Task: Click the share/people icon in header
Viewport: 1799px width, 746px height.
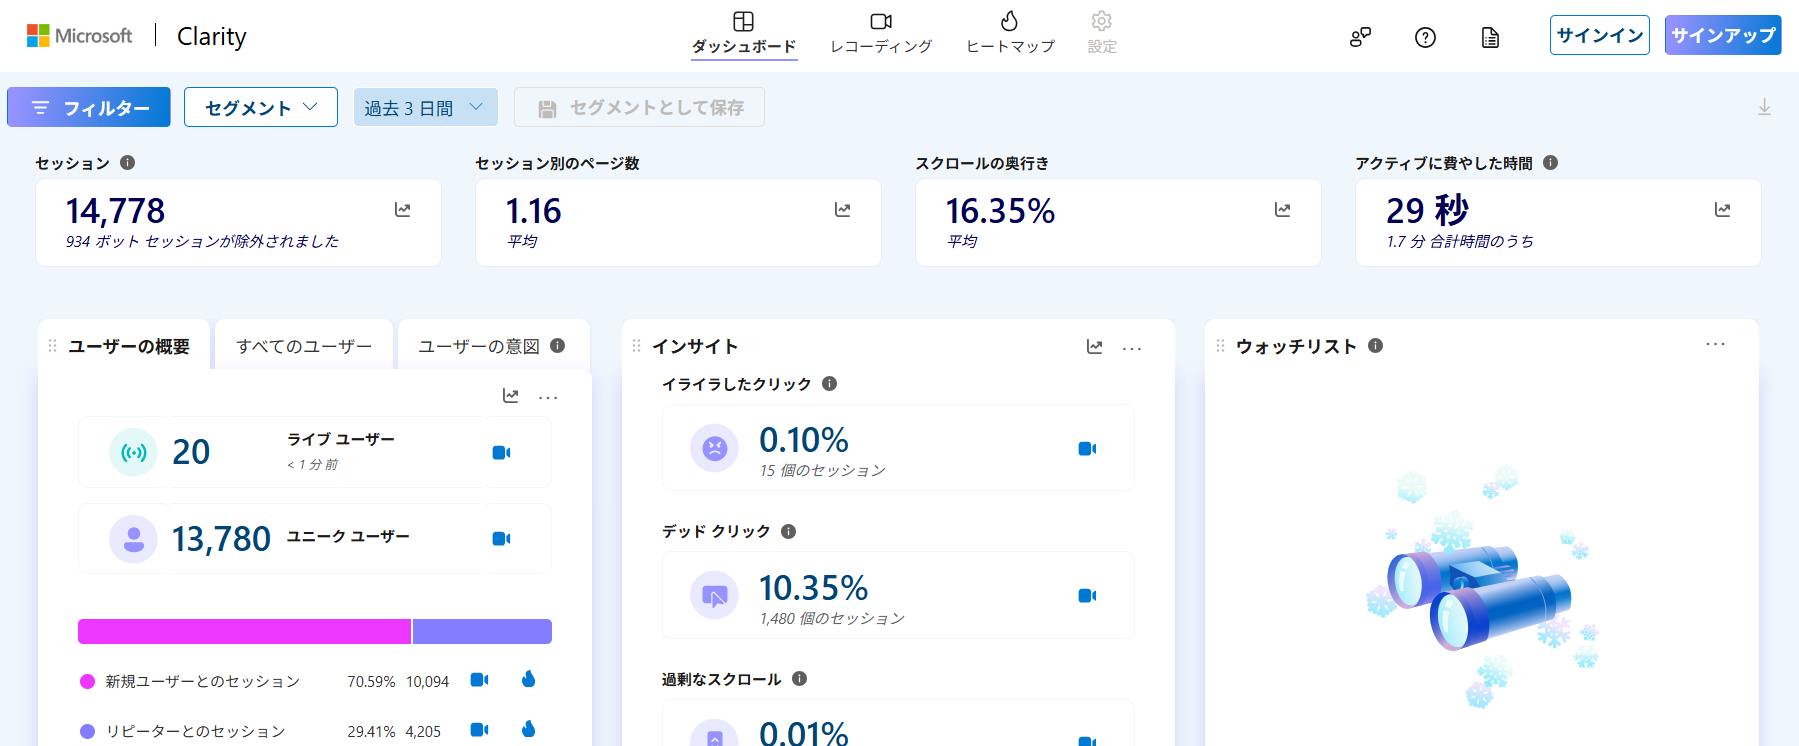Action: [1360, 37]
